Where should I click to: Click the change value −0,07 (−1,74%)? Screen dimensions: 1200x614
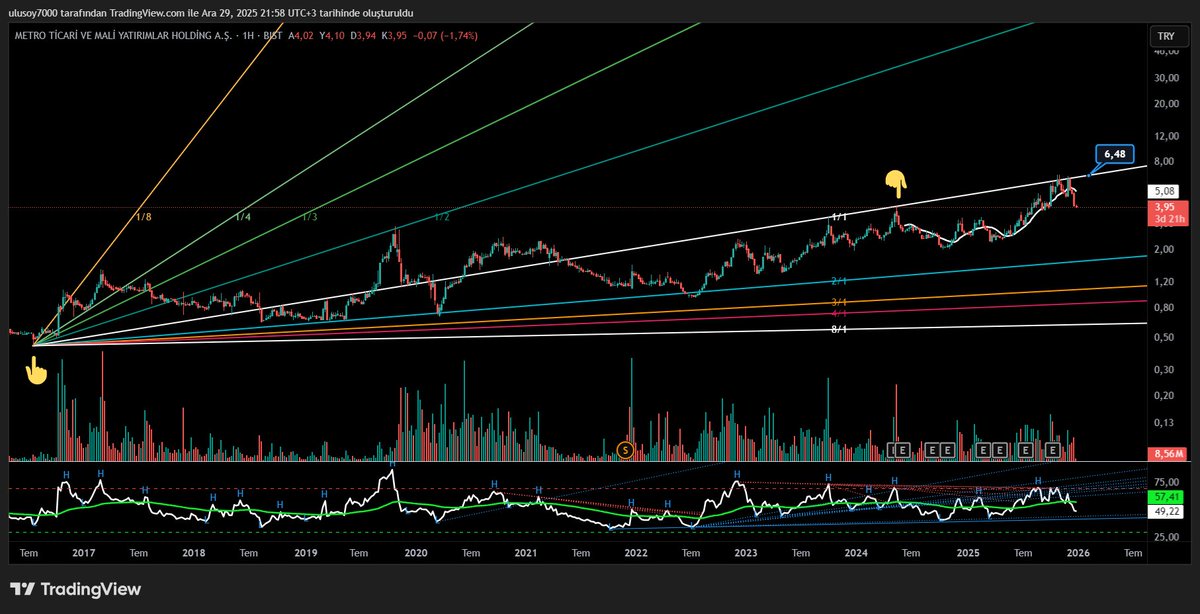[445, 36]
